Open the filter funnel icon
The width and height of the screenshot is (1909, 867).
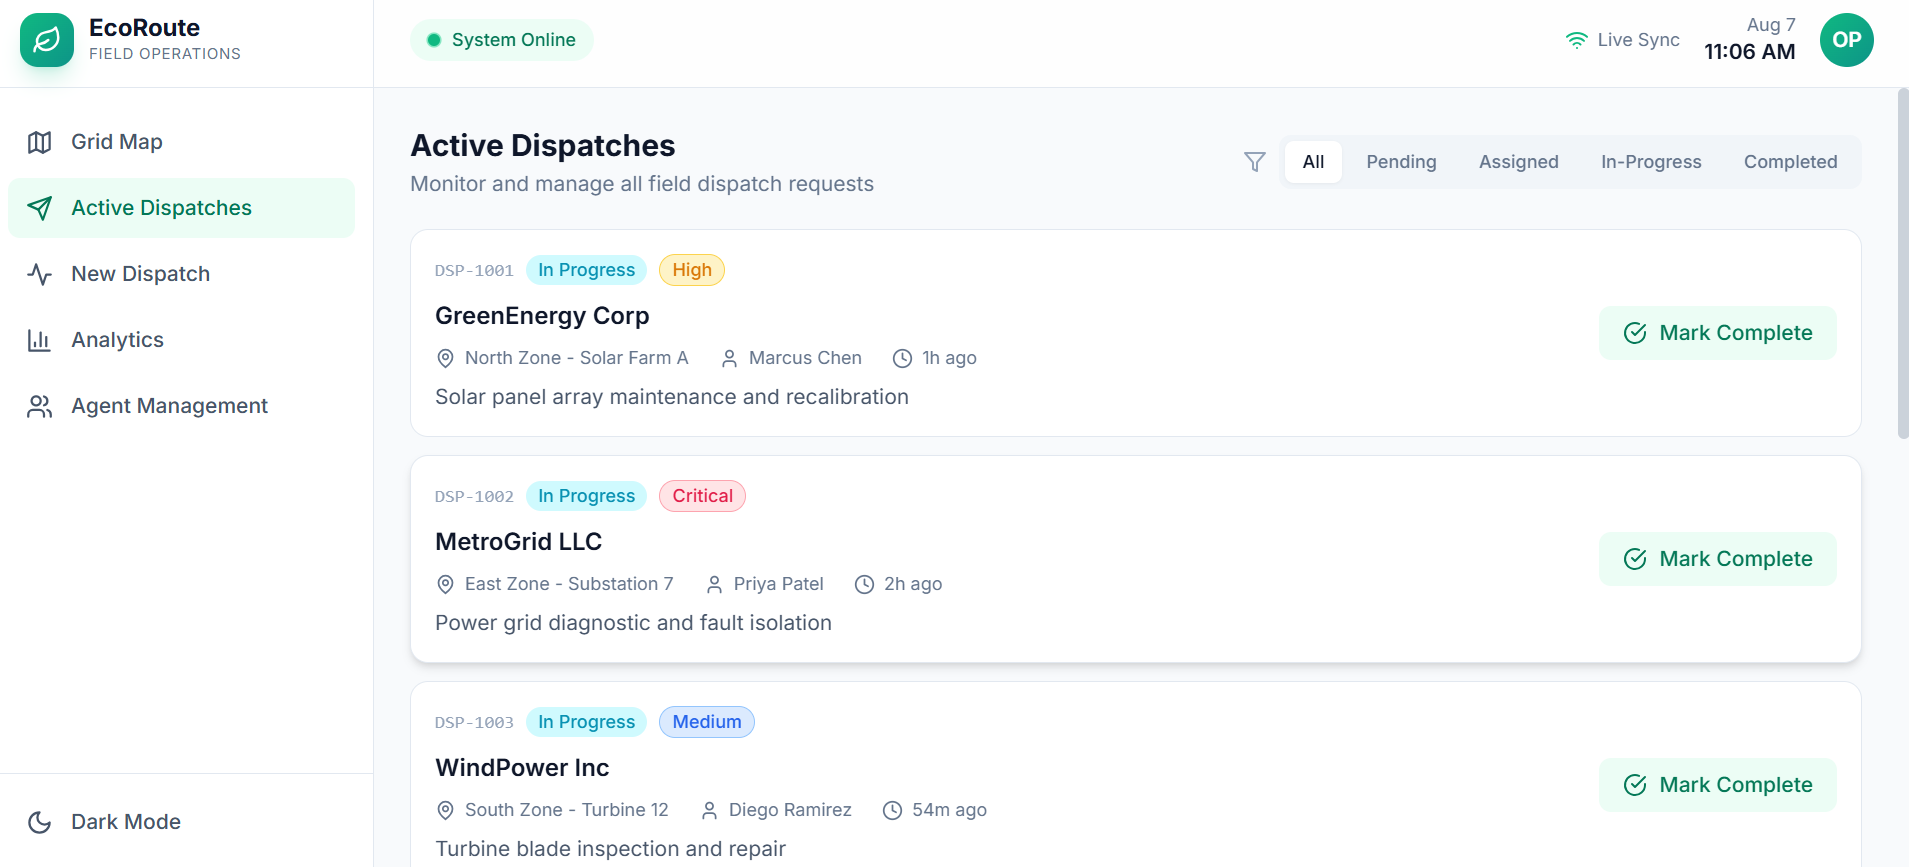[x=1255, y=162]
